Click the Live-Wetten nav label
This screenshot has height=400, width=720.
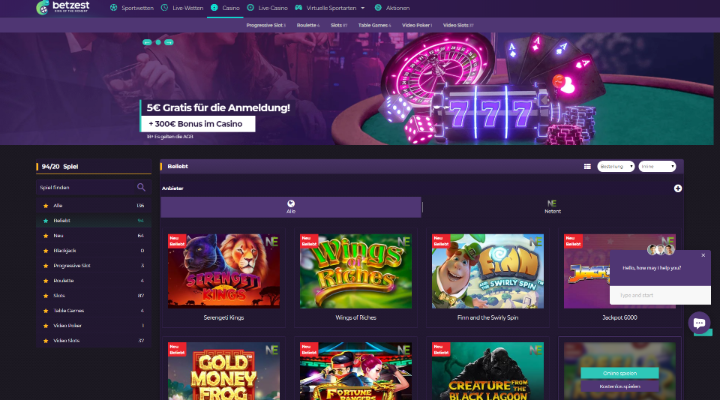point(187,8)
